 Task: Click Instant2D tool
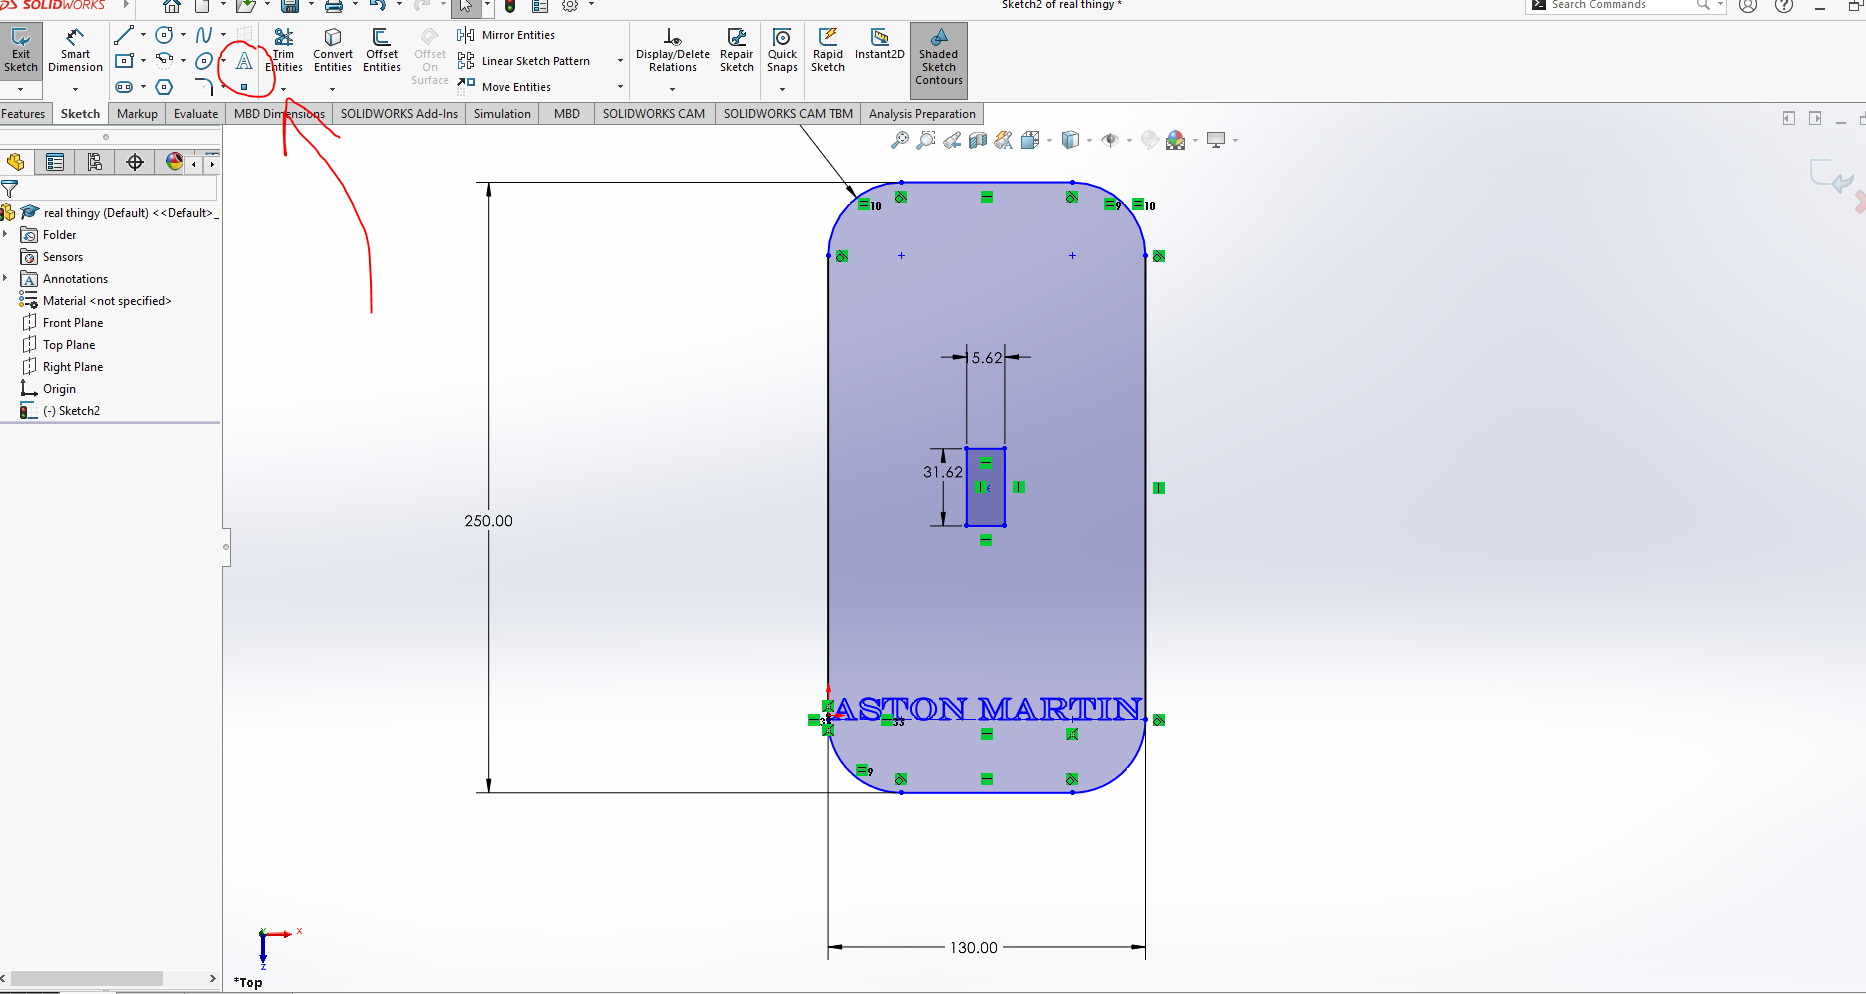880,44
